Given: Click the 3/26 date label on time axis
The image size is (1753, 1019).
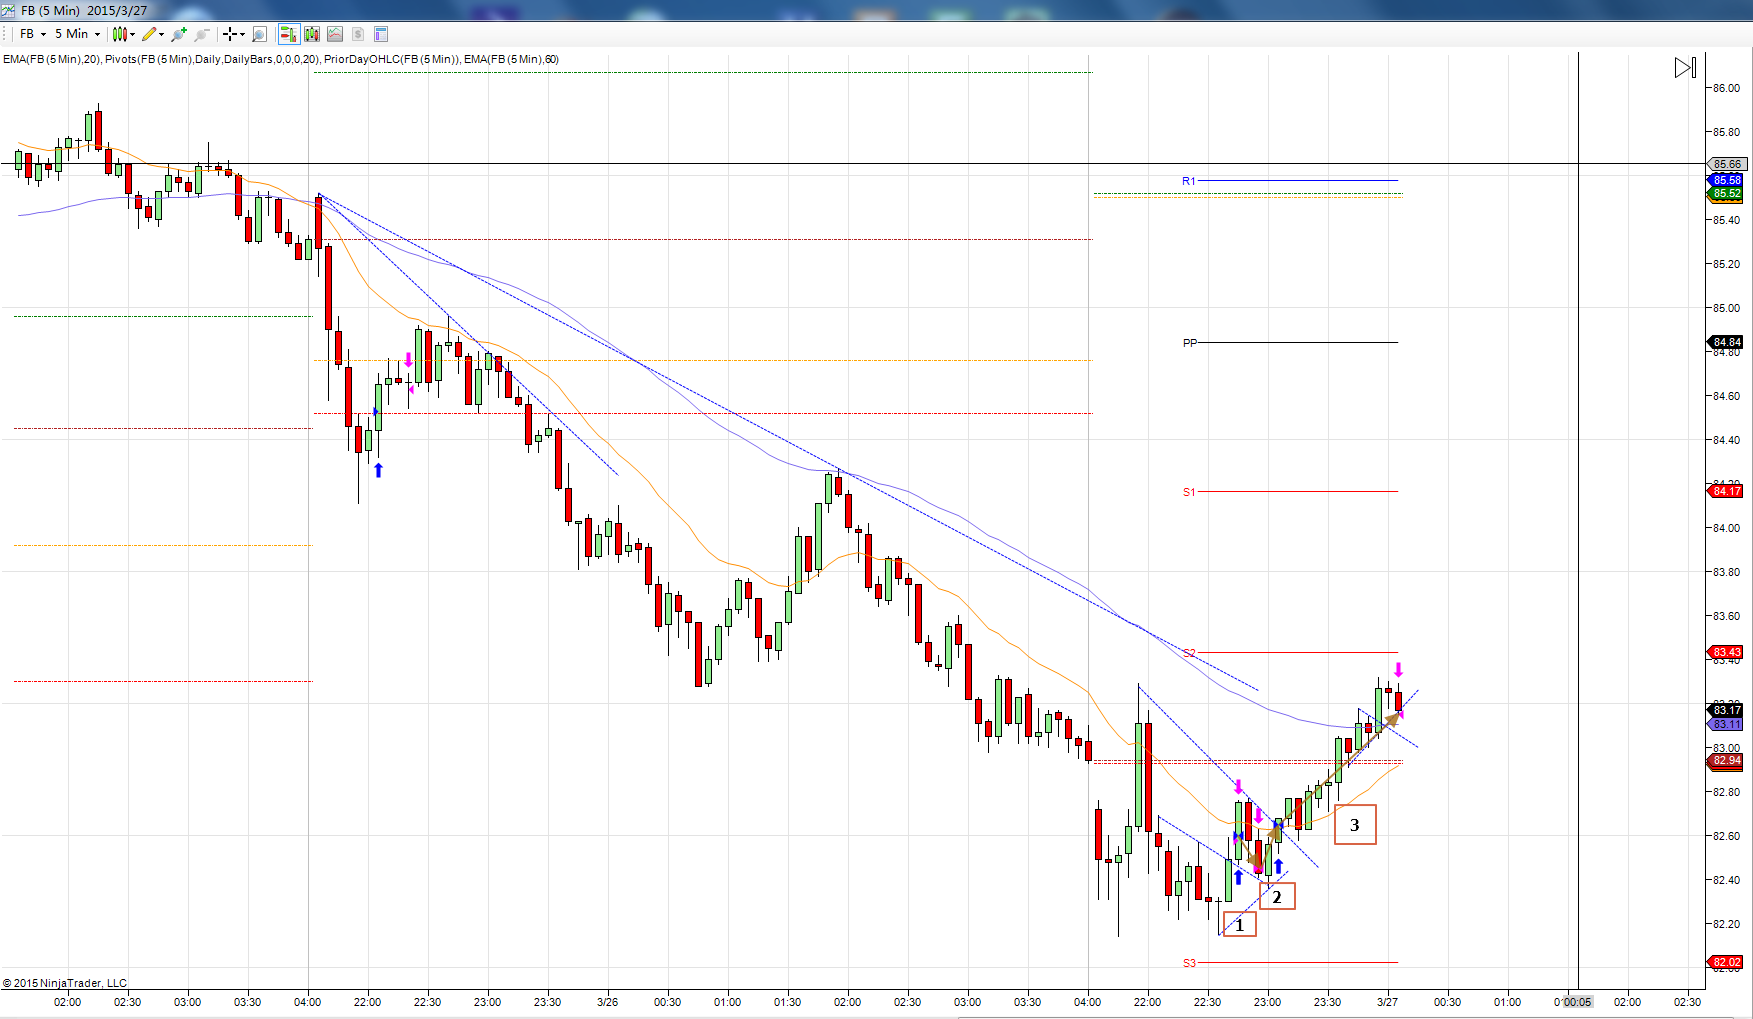Looking at the screenshot, I should 607,1002.
